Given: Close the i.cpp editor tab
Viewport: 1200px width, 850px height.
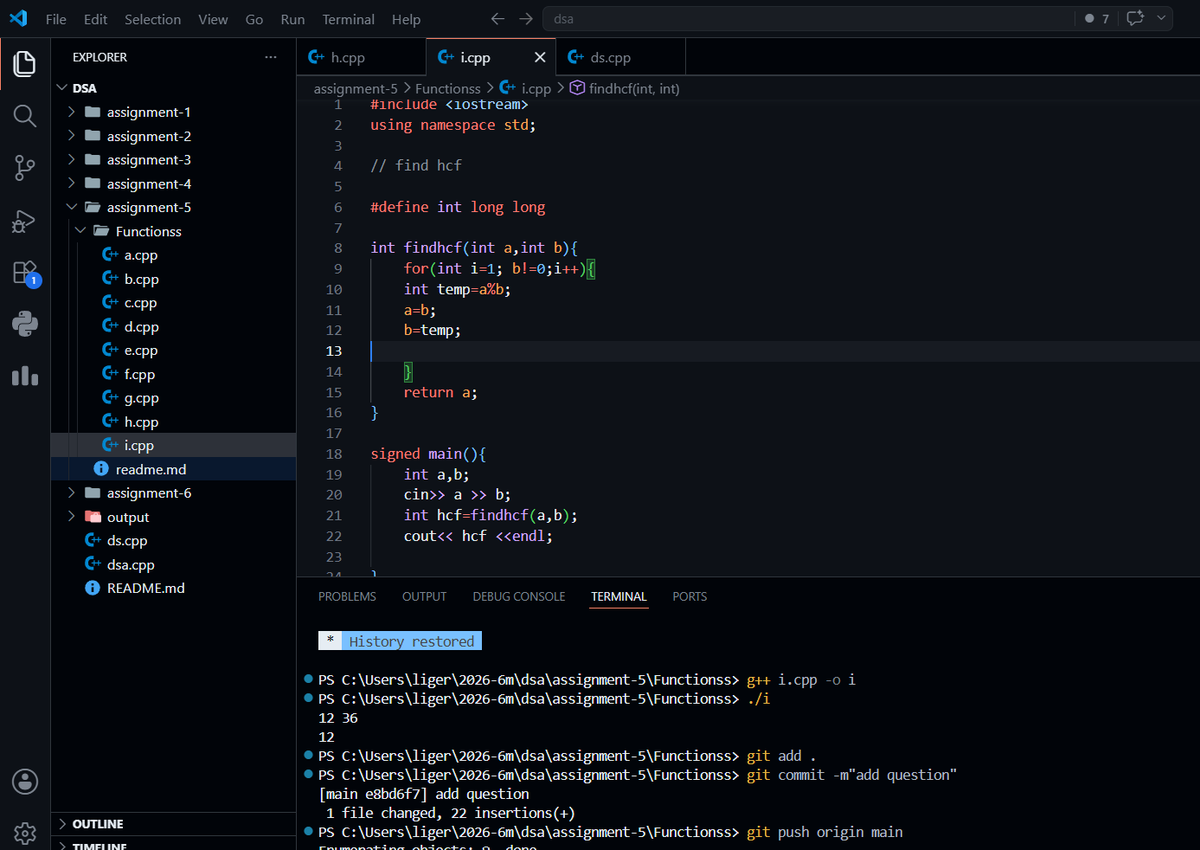Looking at the screenshot, I should click(x=540, y=57).
